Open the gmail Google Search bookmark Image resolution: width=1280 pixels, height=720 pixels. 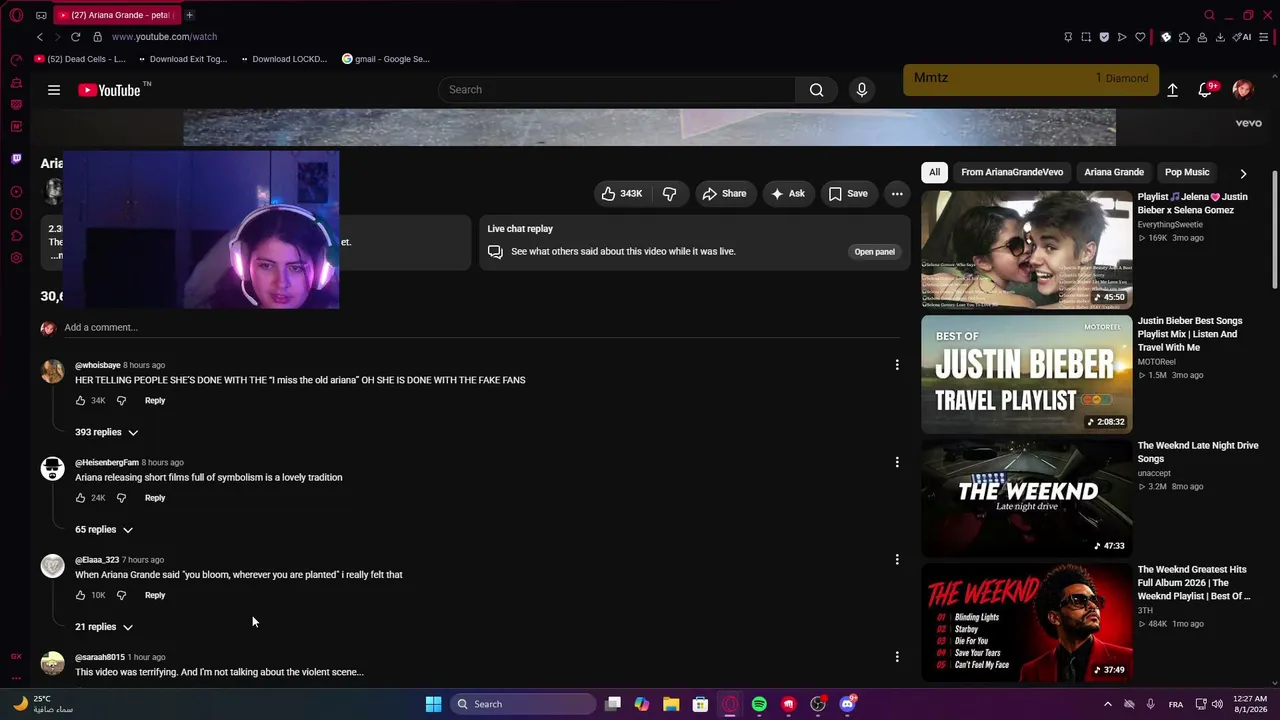[386, 59]
